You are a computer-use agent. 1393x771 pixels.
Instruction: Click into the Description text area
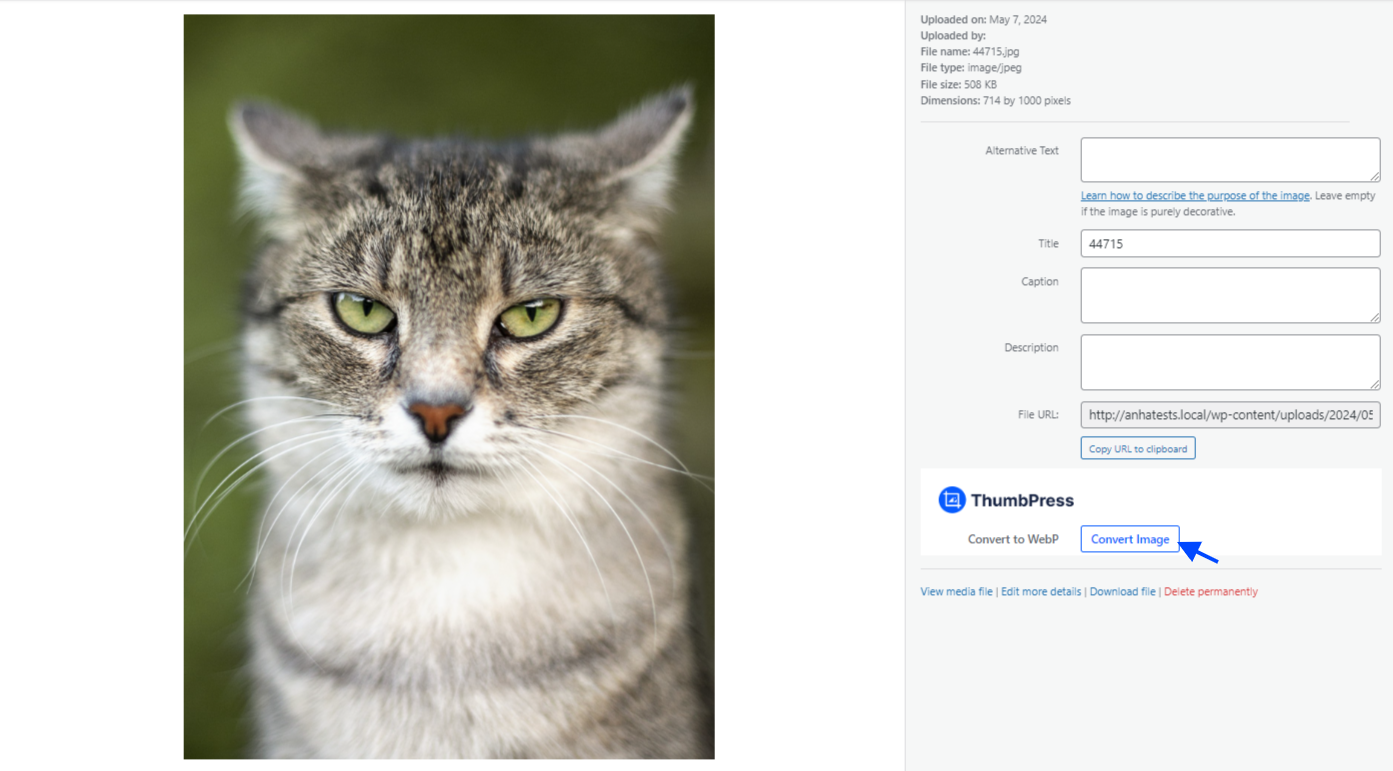point(1230,362)
